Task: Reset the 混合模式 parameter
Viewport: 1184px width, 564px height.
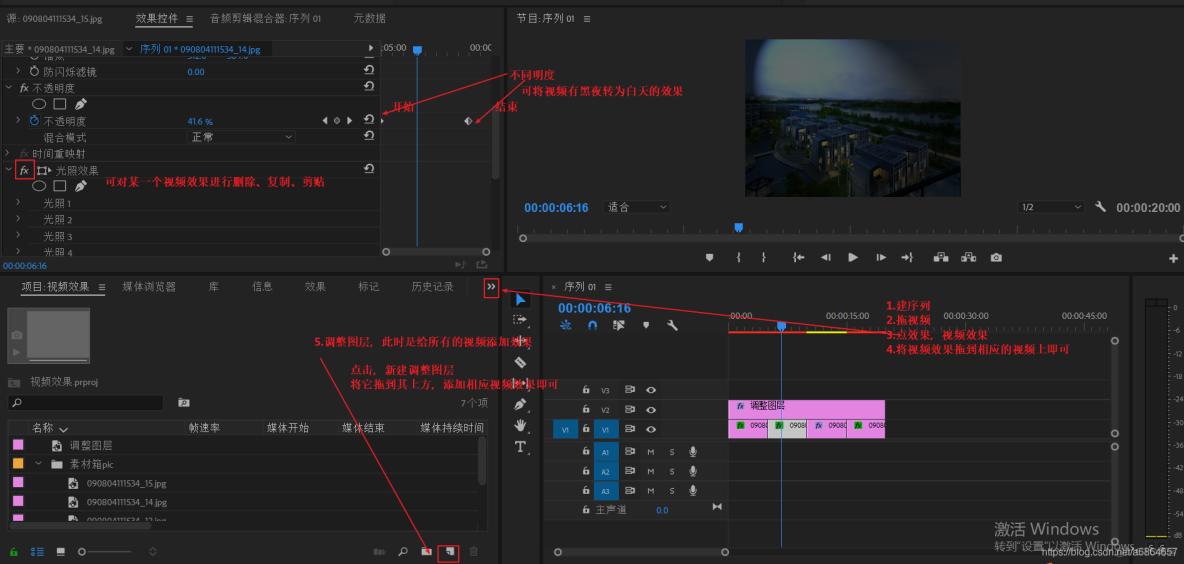Action: pyautogui.click(x=369, y=136)
